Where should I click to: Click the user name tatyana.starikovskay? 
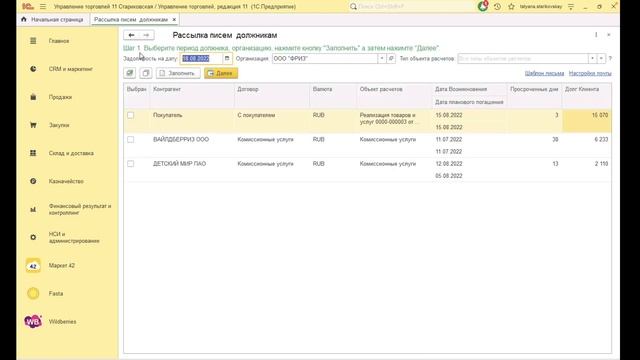click(x=541, y=7)
